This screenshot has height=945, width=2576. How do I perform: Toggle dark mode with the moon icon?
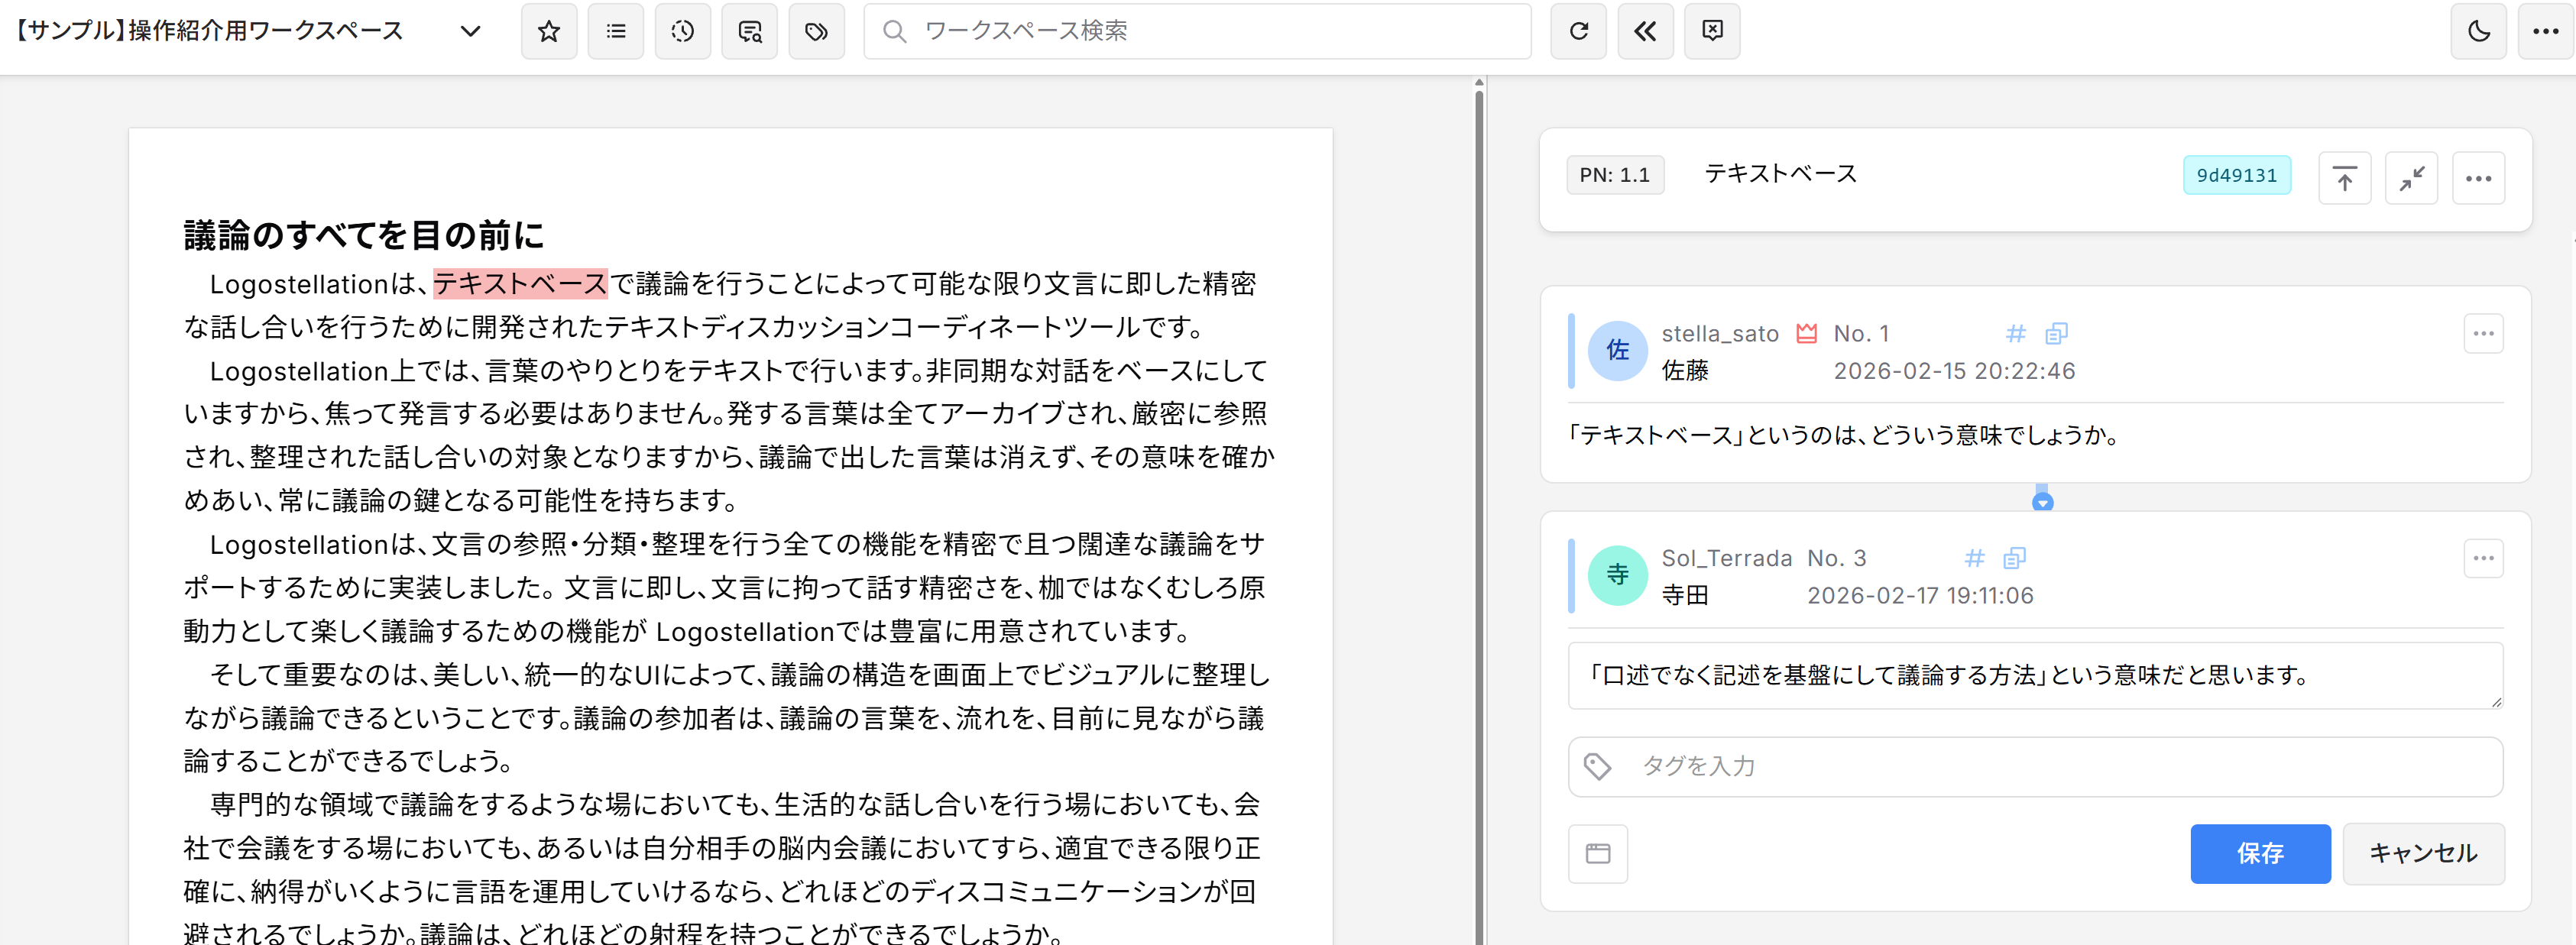pyautogui.click(x=2478, y=31)
